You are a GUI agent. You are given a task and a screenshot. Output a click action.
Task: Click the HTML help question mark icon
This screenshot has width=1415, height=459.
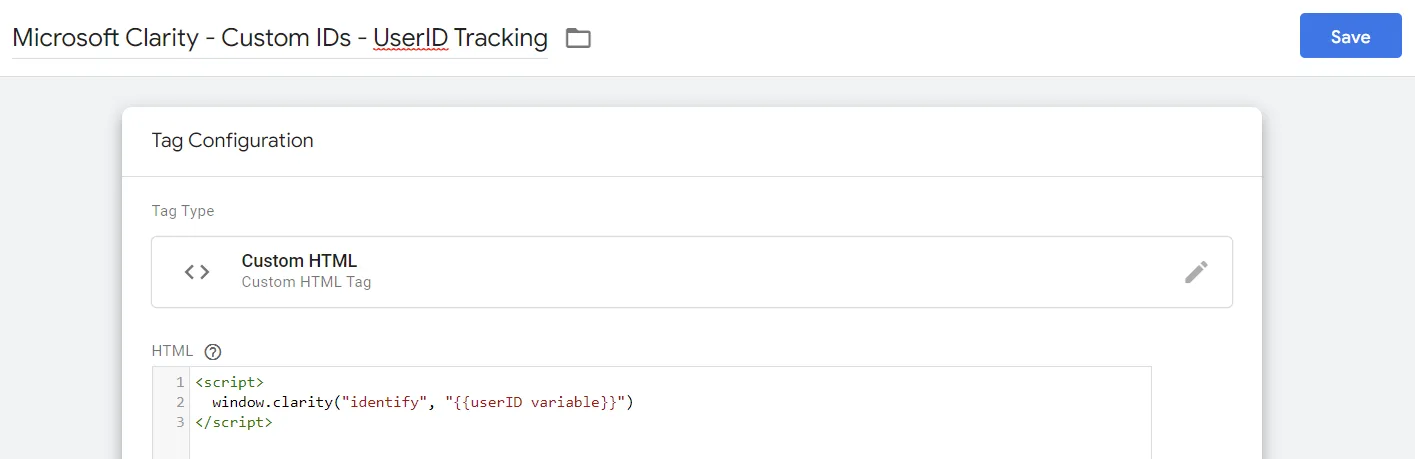212,351
